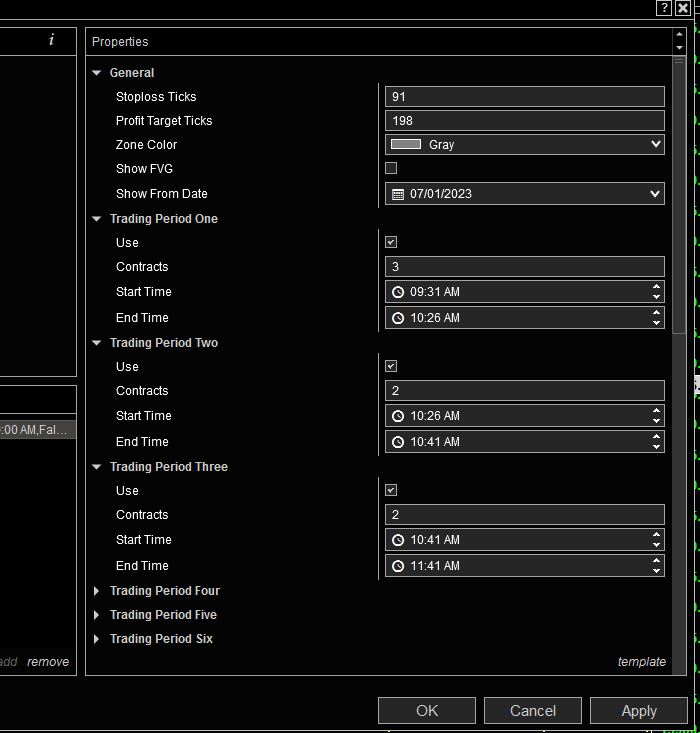Uncheck Use for Trading Period Three
700x733 pixels.
(x=391, y=490)
